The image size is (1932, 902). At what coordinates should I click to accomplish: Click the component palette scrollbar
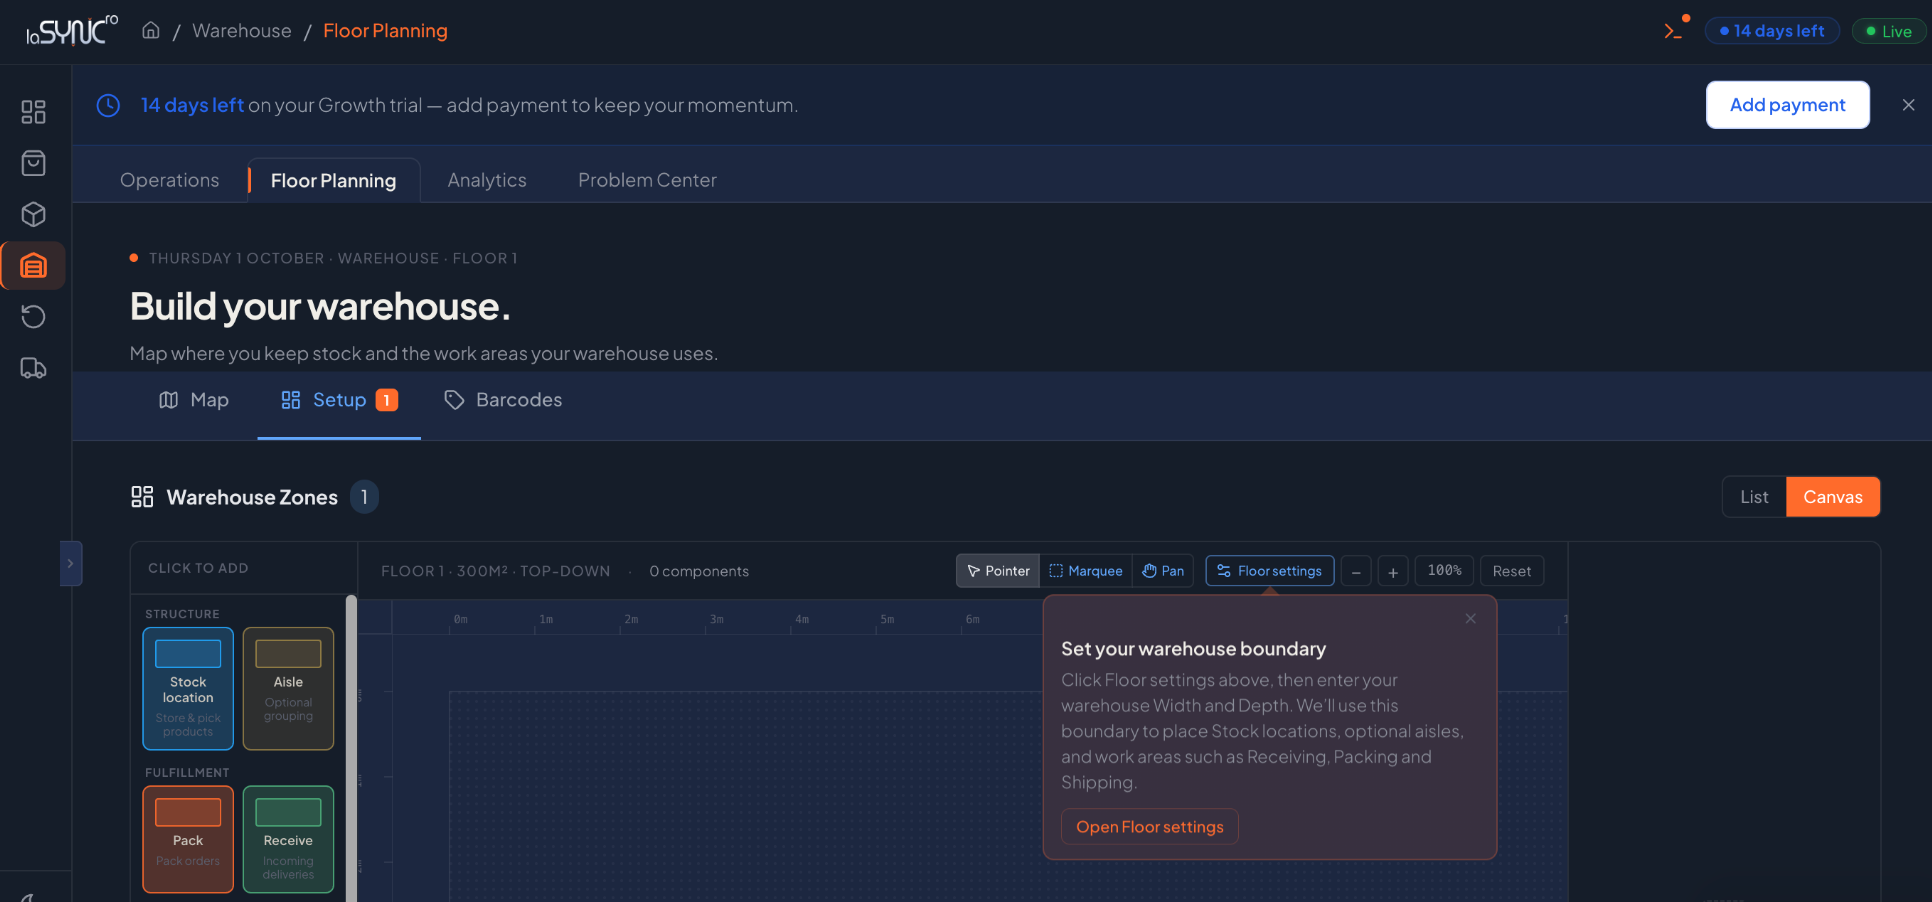click(351, 748)
